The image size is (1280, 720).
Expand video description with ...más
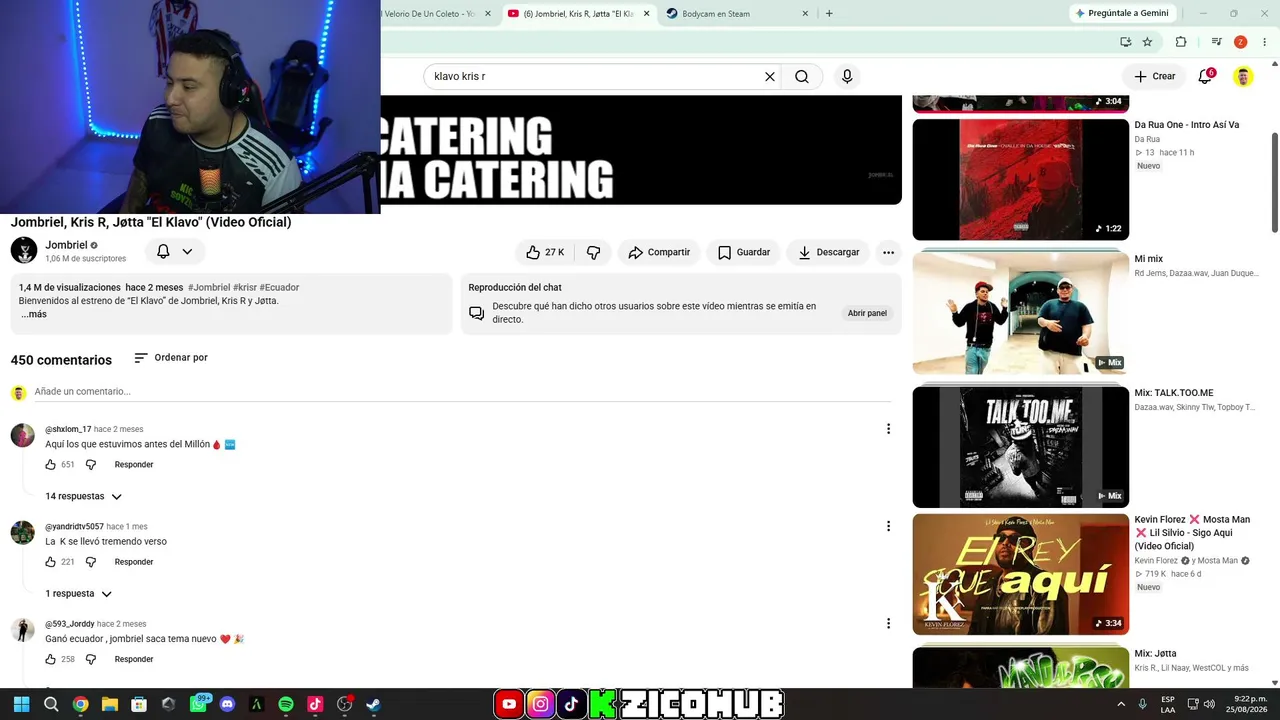(34, 314)
